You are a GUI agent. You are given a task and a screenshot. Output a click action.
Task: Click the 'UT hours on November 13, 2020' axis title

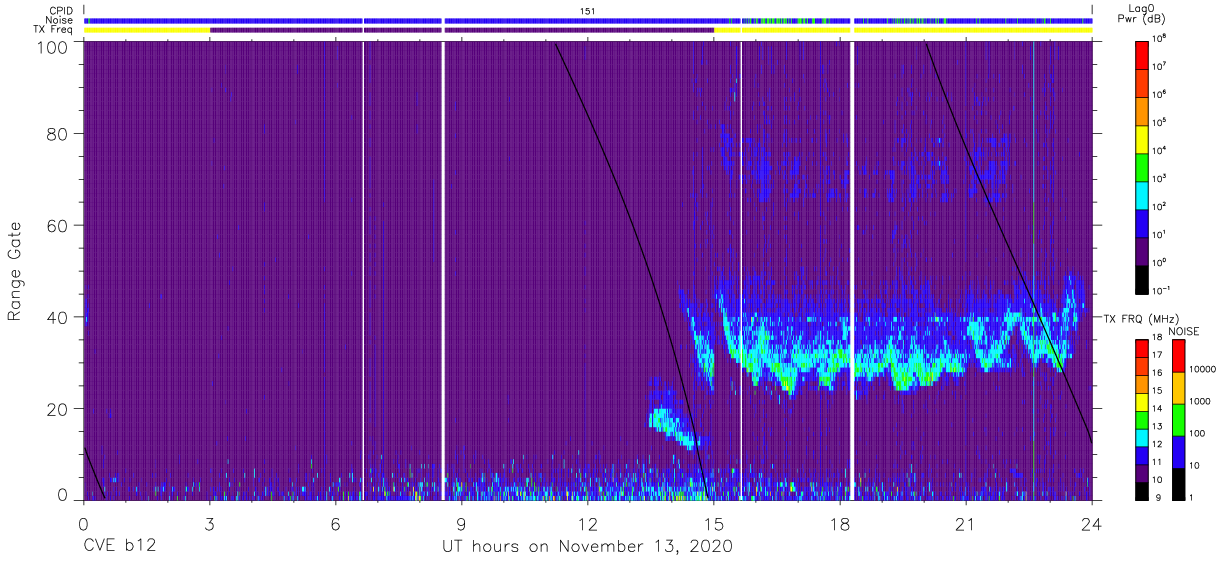click(x=587, y=547)
